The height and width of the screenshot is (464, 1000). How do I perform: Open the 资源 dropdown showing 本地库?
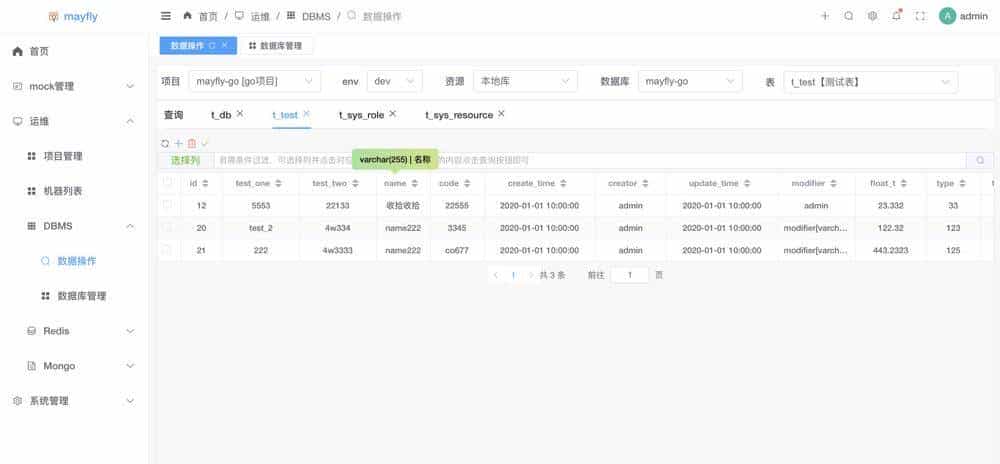(526, 82)
